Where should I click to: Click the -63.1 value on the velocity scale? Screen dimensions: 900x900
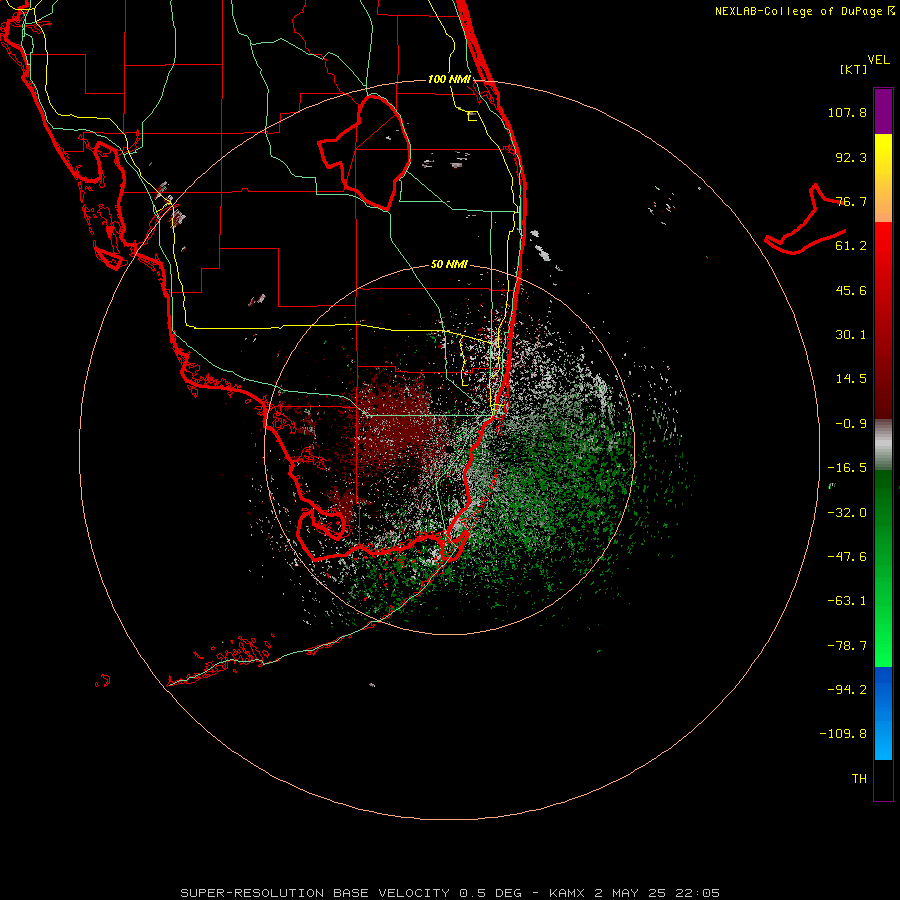pyautogui.click(x=847, y=601)
